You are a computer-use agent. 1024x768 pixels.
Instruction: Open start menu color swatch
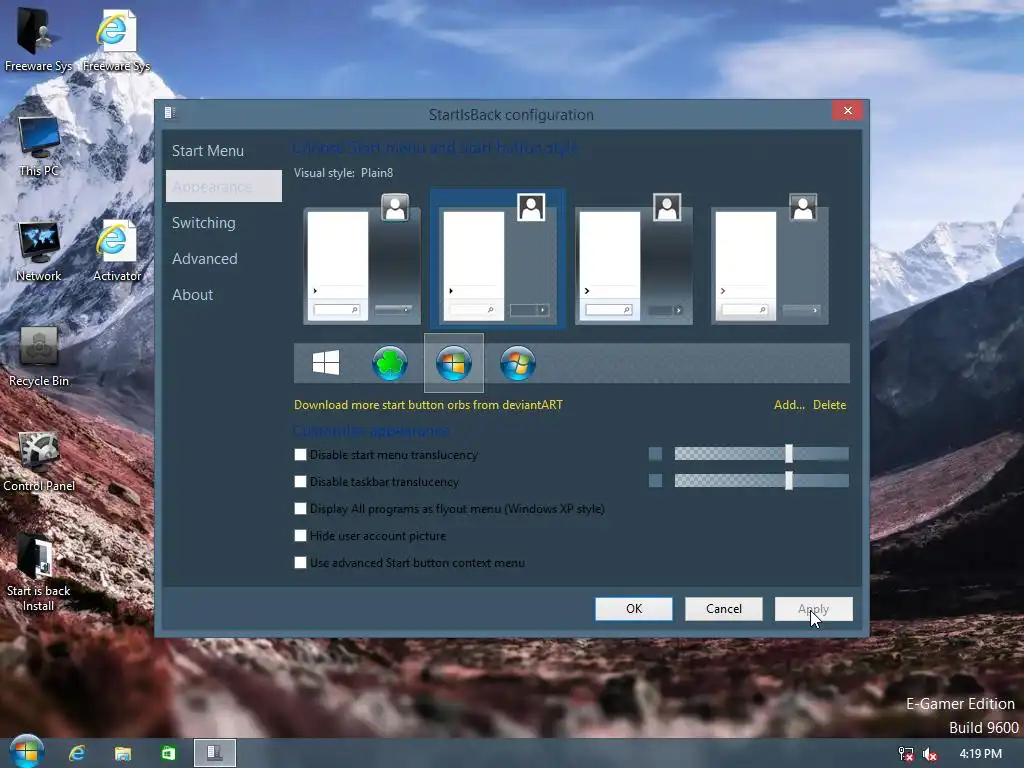[655, 454]
